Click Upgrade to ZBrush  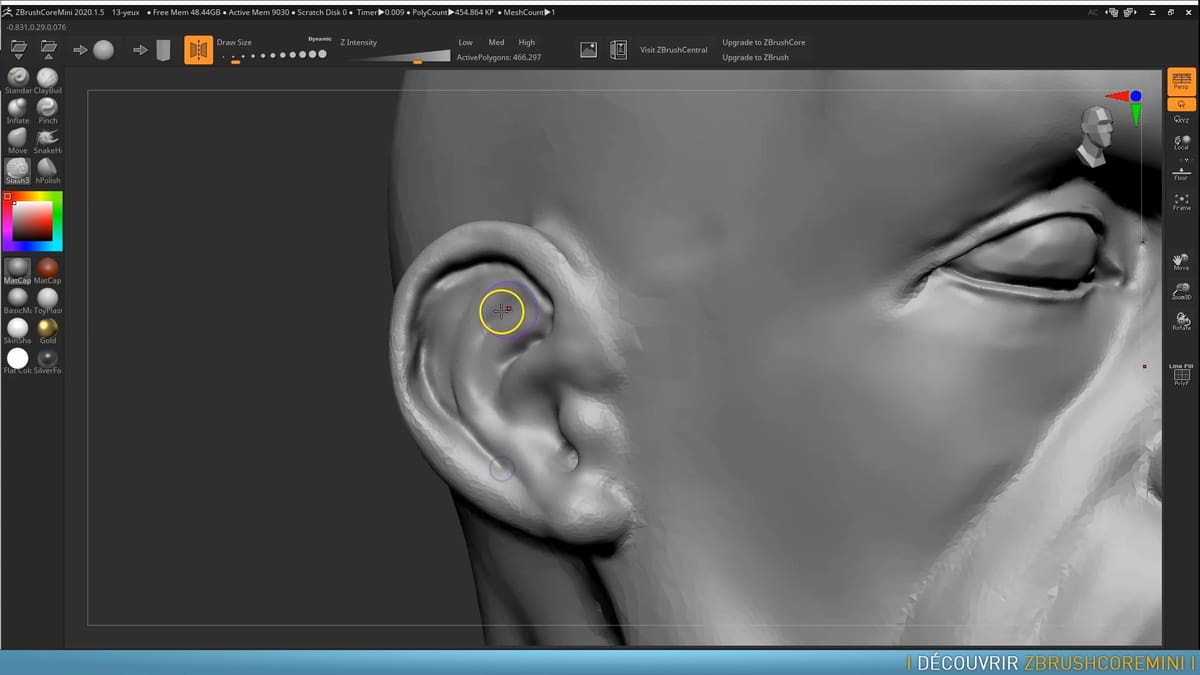point(755,58)
